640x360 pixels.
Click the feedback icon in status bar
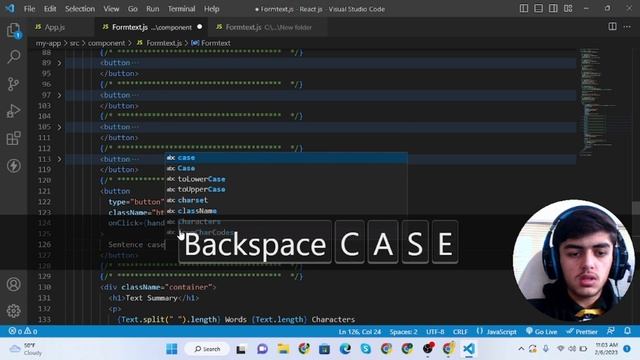point(611,331)
